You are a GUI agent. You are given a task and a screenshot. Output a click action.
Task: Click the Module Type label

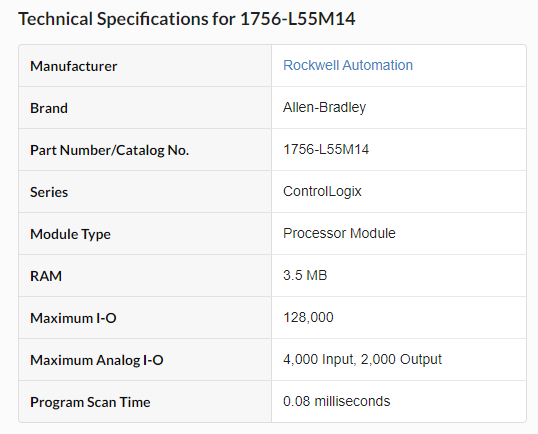click(x=70, y=234)
